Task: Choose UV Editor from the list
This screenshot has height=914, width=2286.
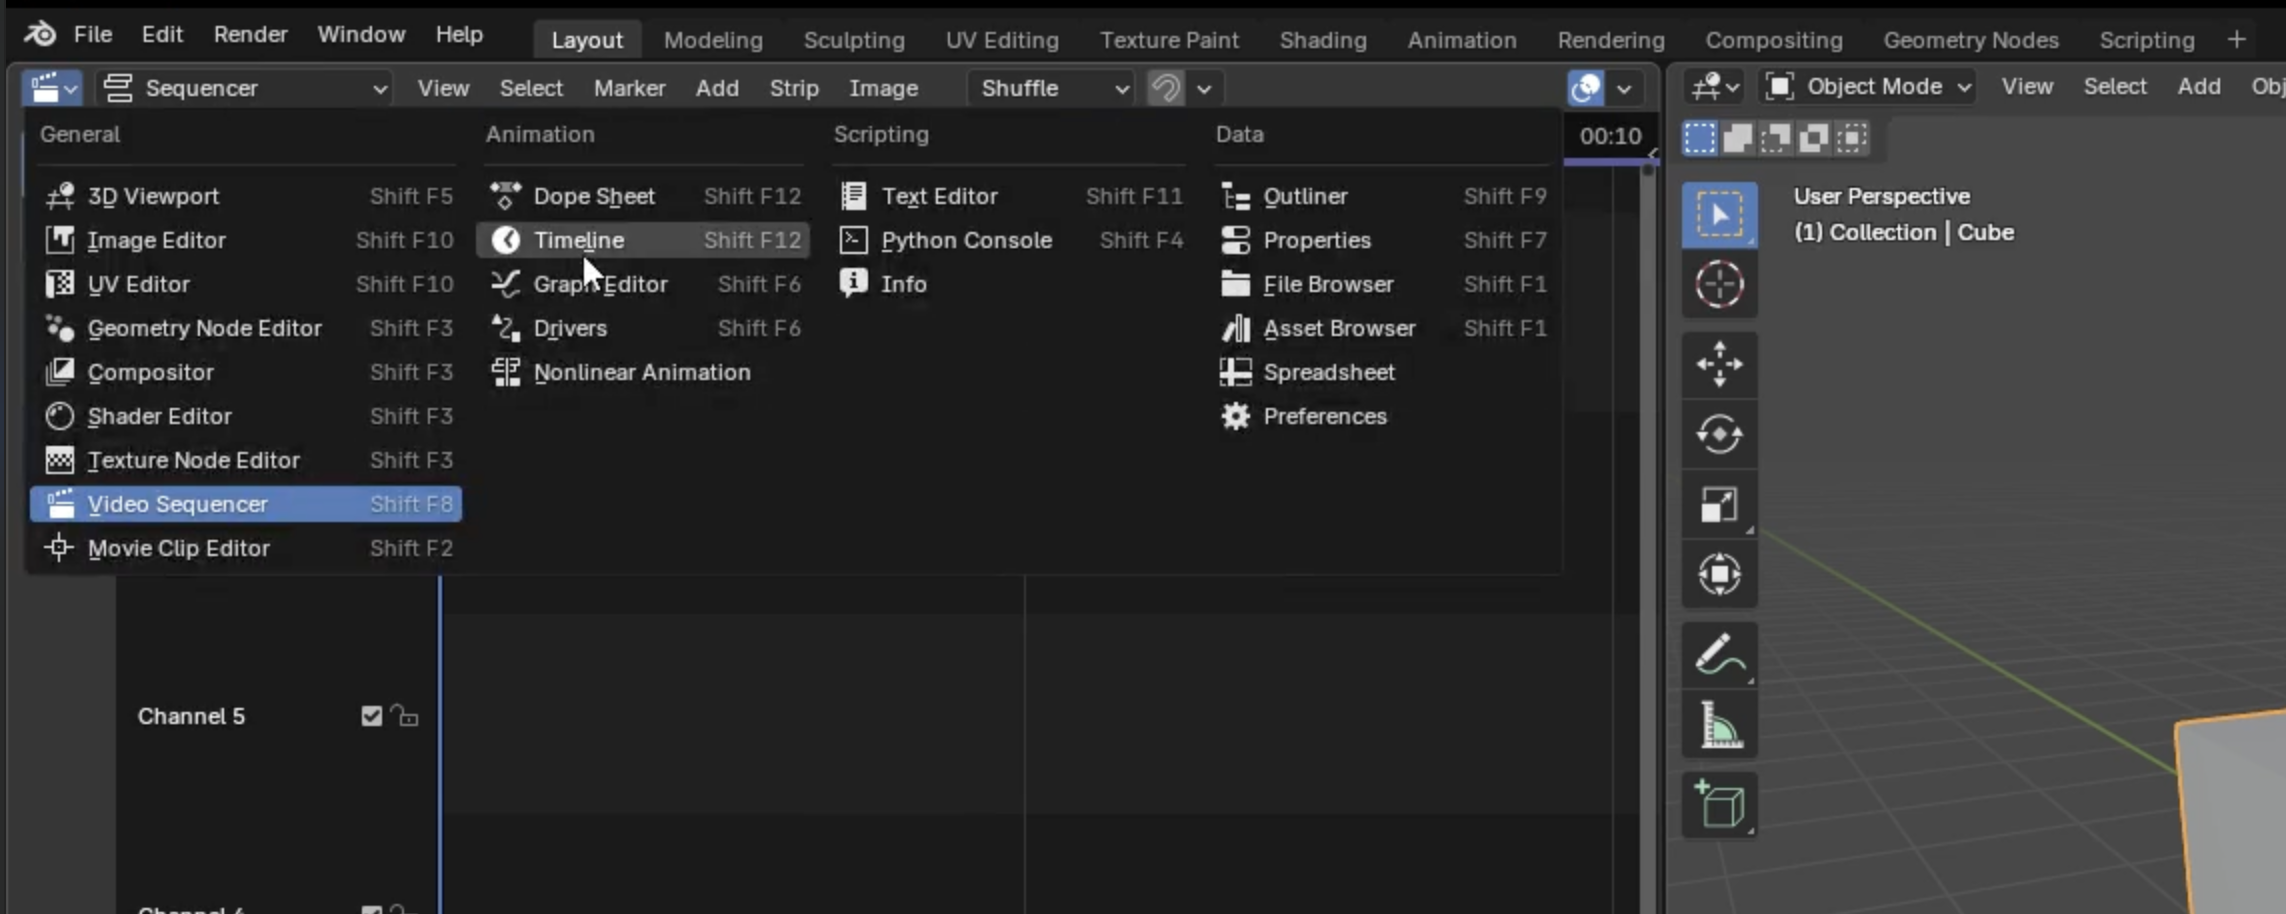Action: [x=247, y=284]
